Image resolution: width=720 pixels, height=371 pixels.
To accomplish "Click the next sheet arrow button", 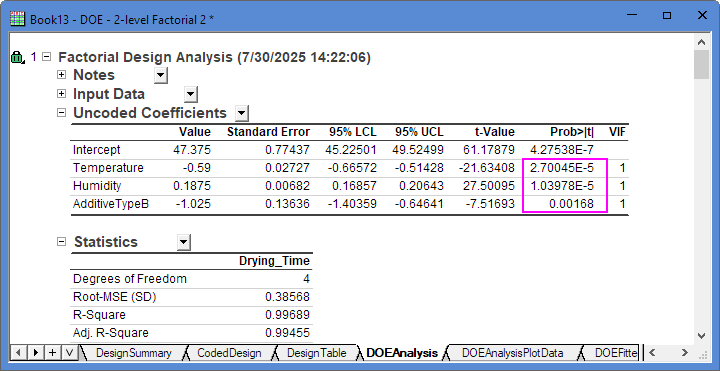I will (35, 353).
